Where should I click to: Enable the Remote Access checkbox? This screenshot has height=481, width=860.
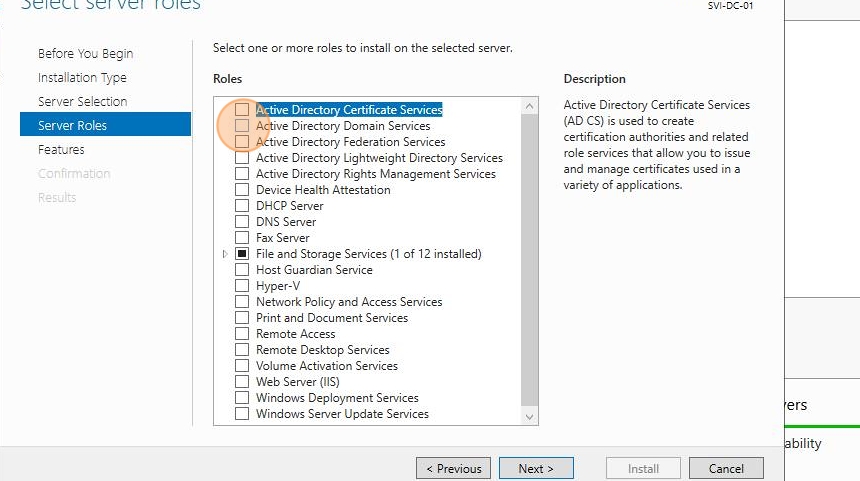242,333
